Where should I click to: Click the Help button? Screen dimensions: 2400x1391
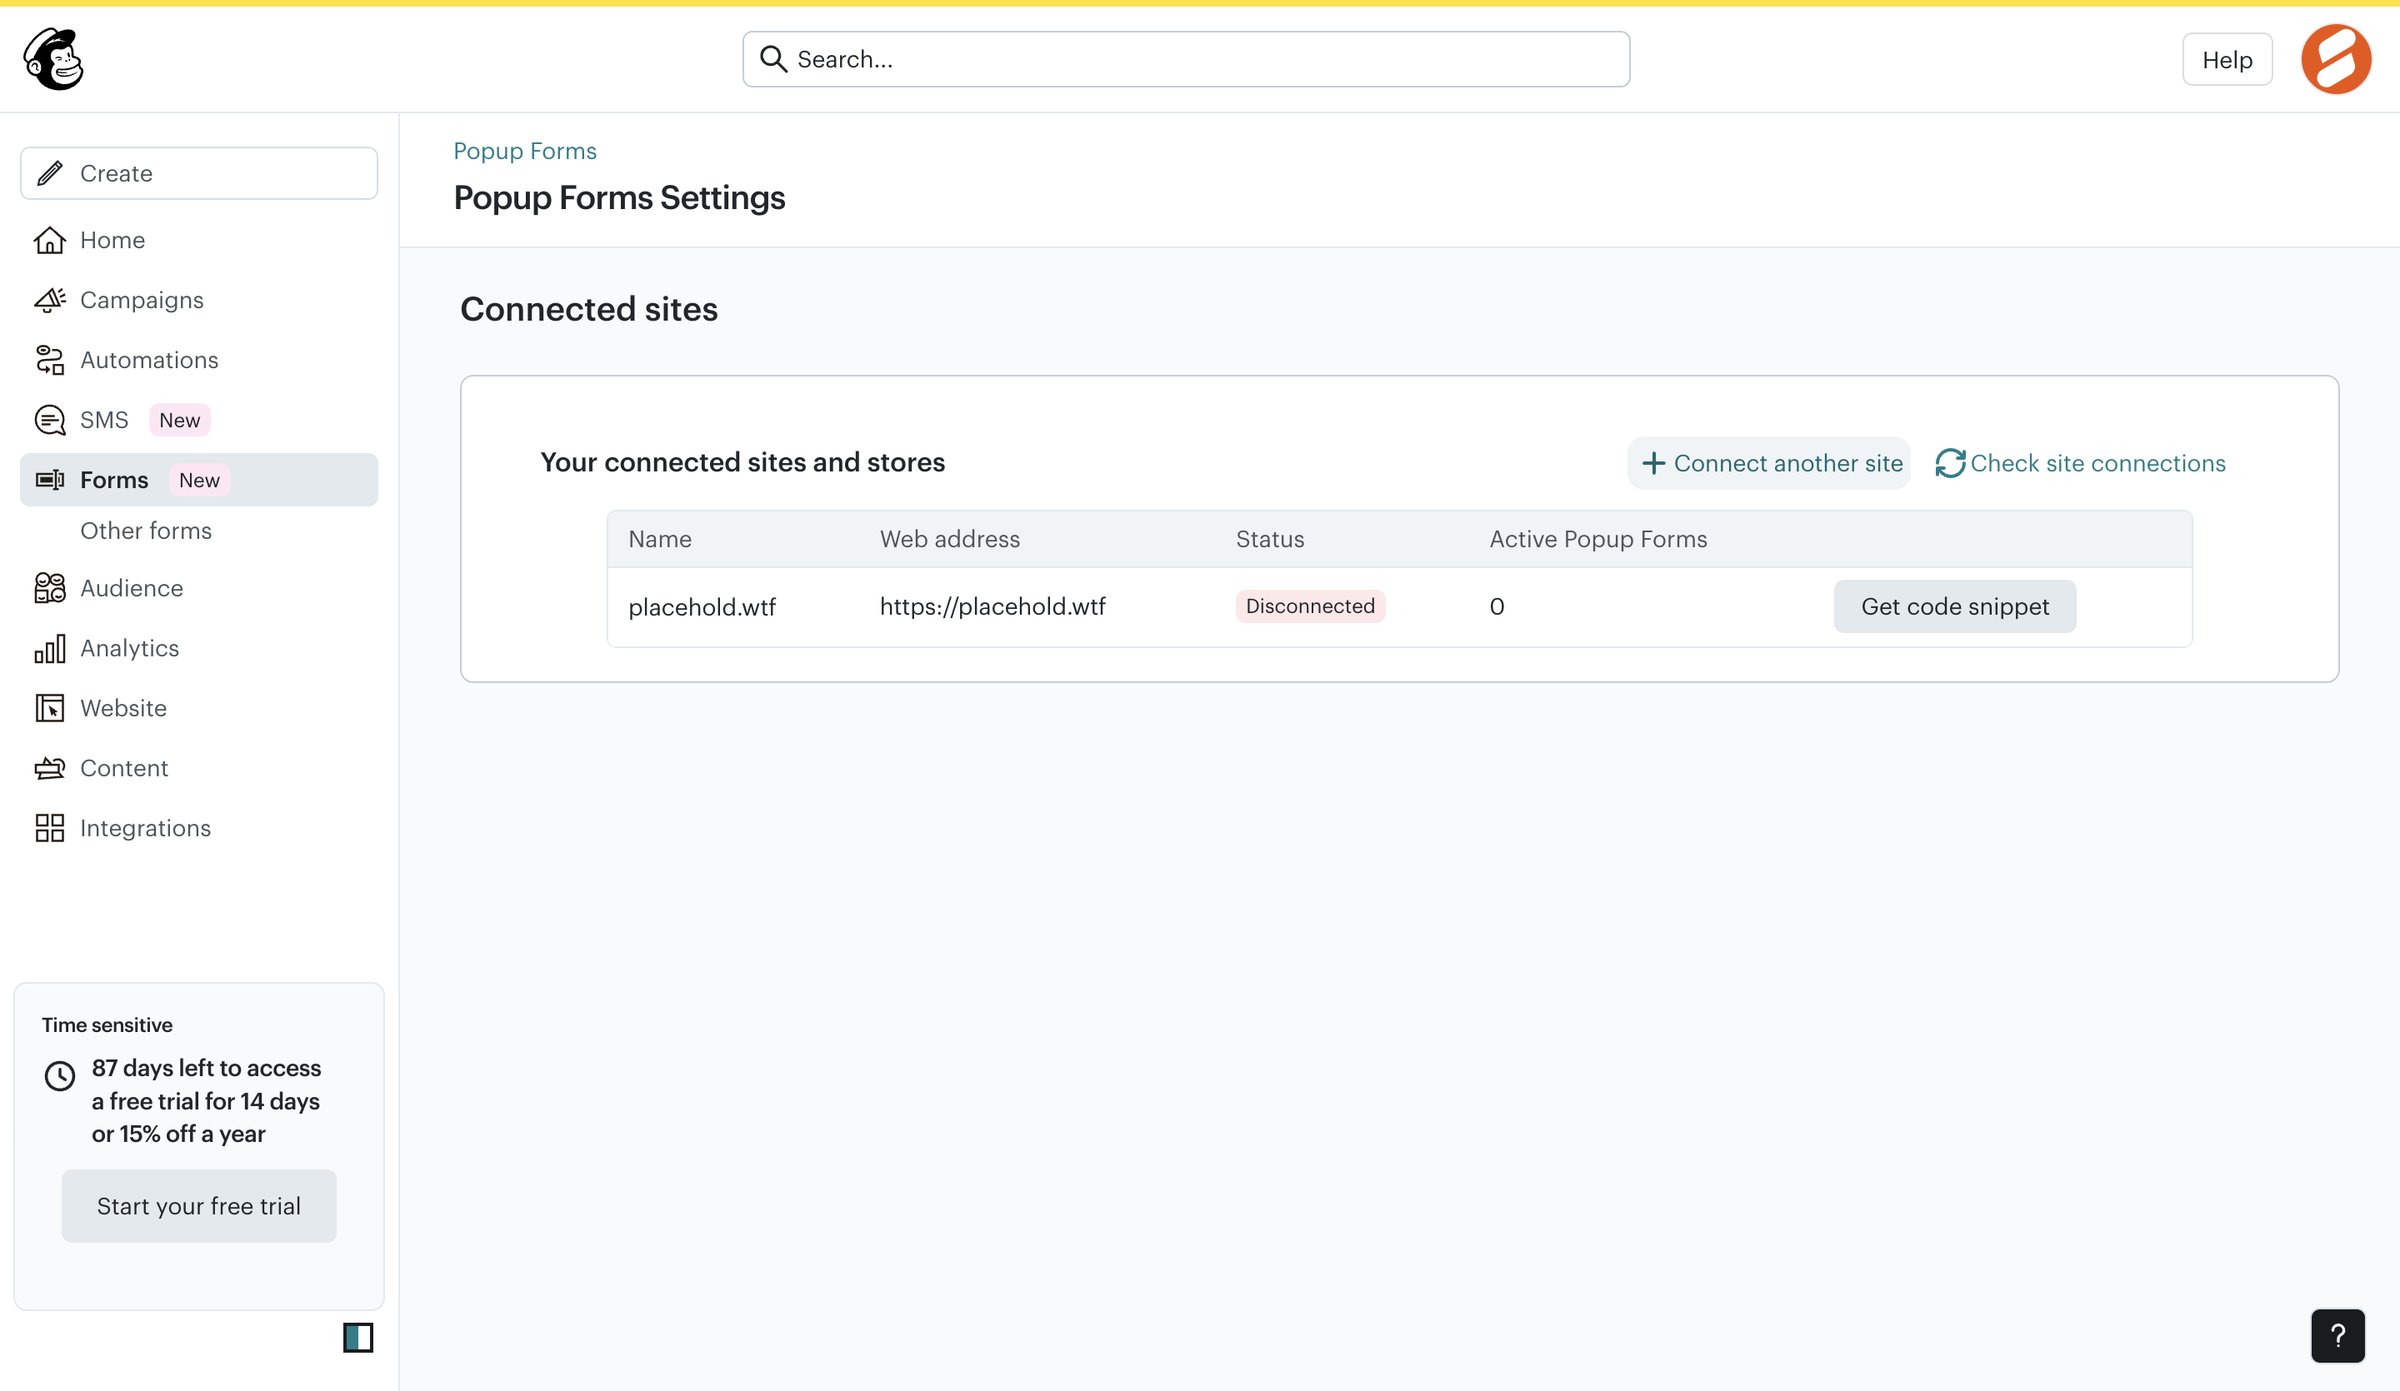2227,60
